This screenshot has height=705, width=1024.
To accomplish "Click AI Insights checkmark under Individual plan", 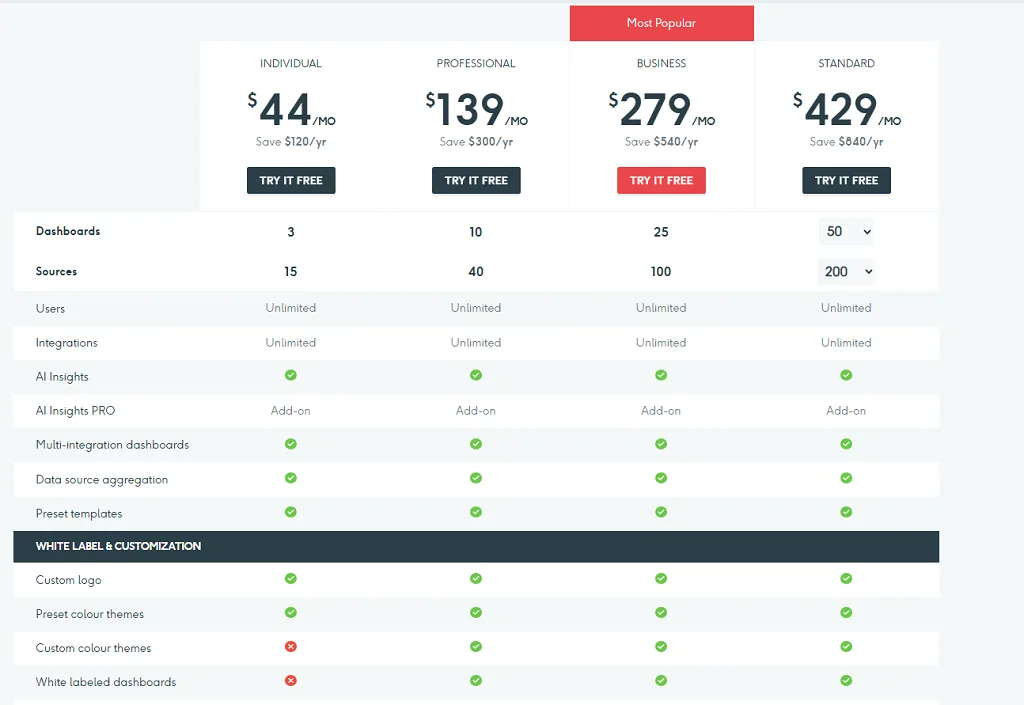I will click(x=291, y=375).
